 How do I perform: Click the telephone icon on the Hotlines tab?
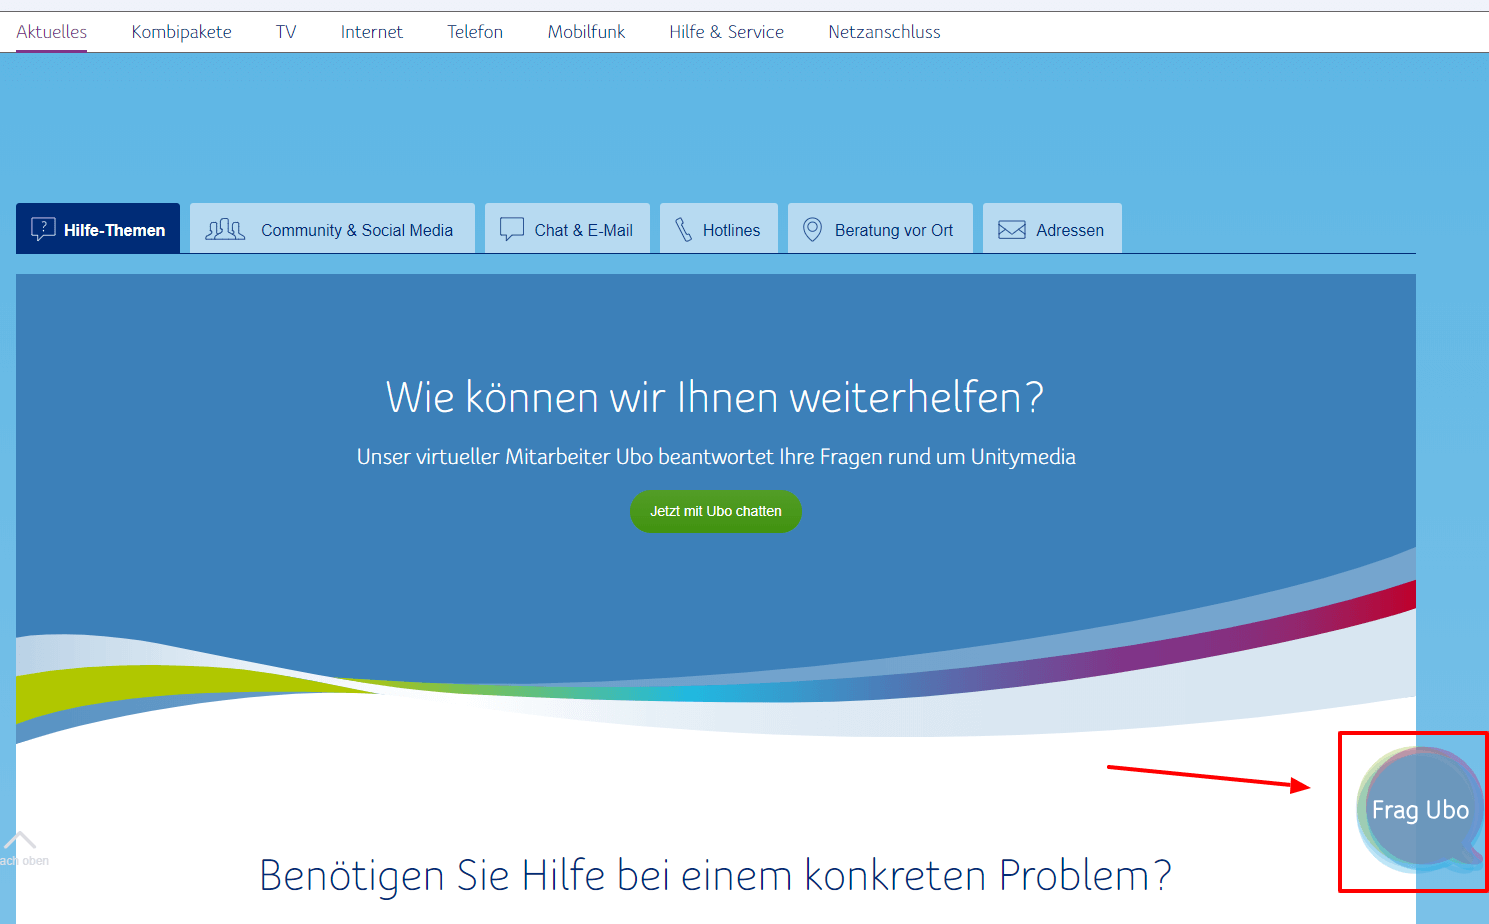pyautogui.click(x=684, y=228)
